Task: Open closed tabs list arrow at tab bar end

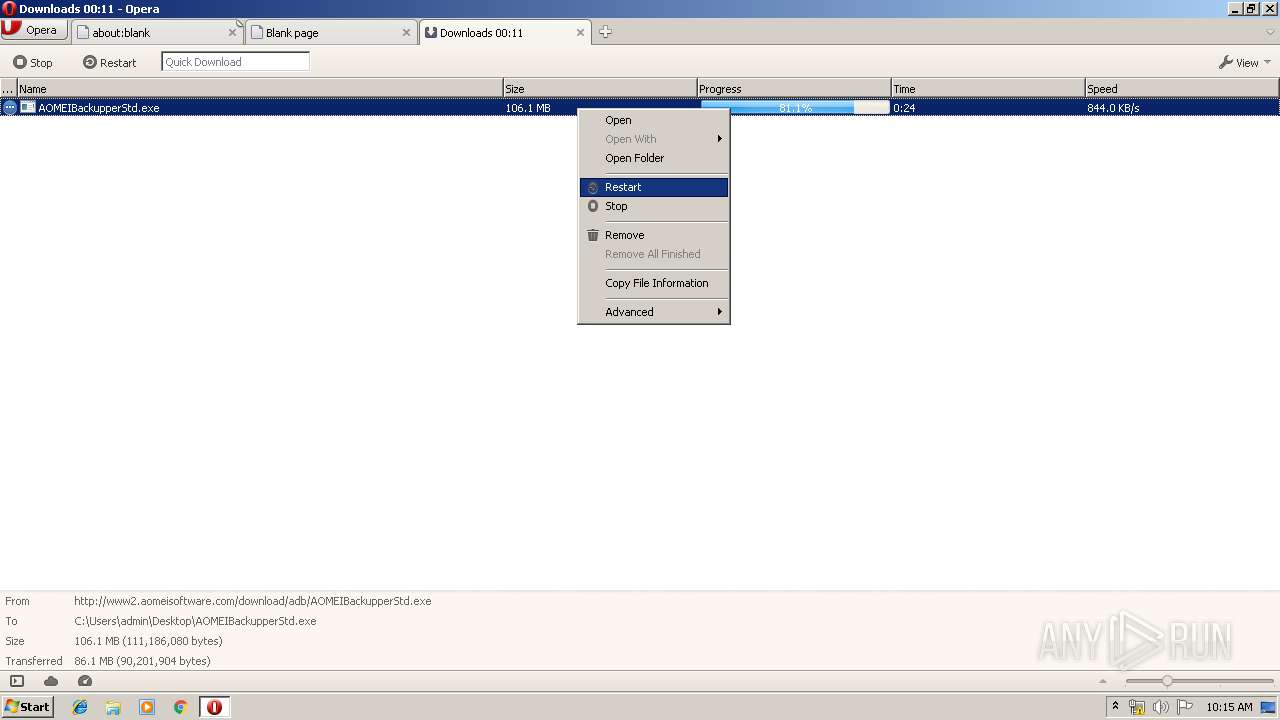Action: click(x=1270, y=32)
